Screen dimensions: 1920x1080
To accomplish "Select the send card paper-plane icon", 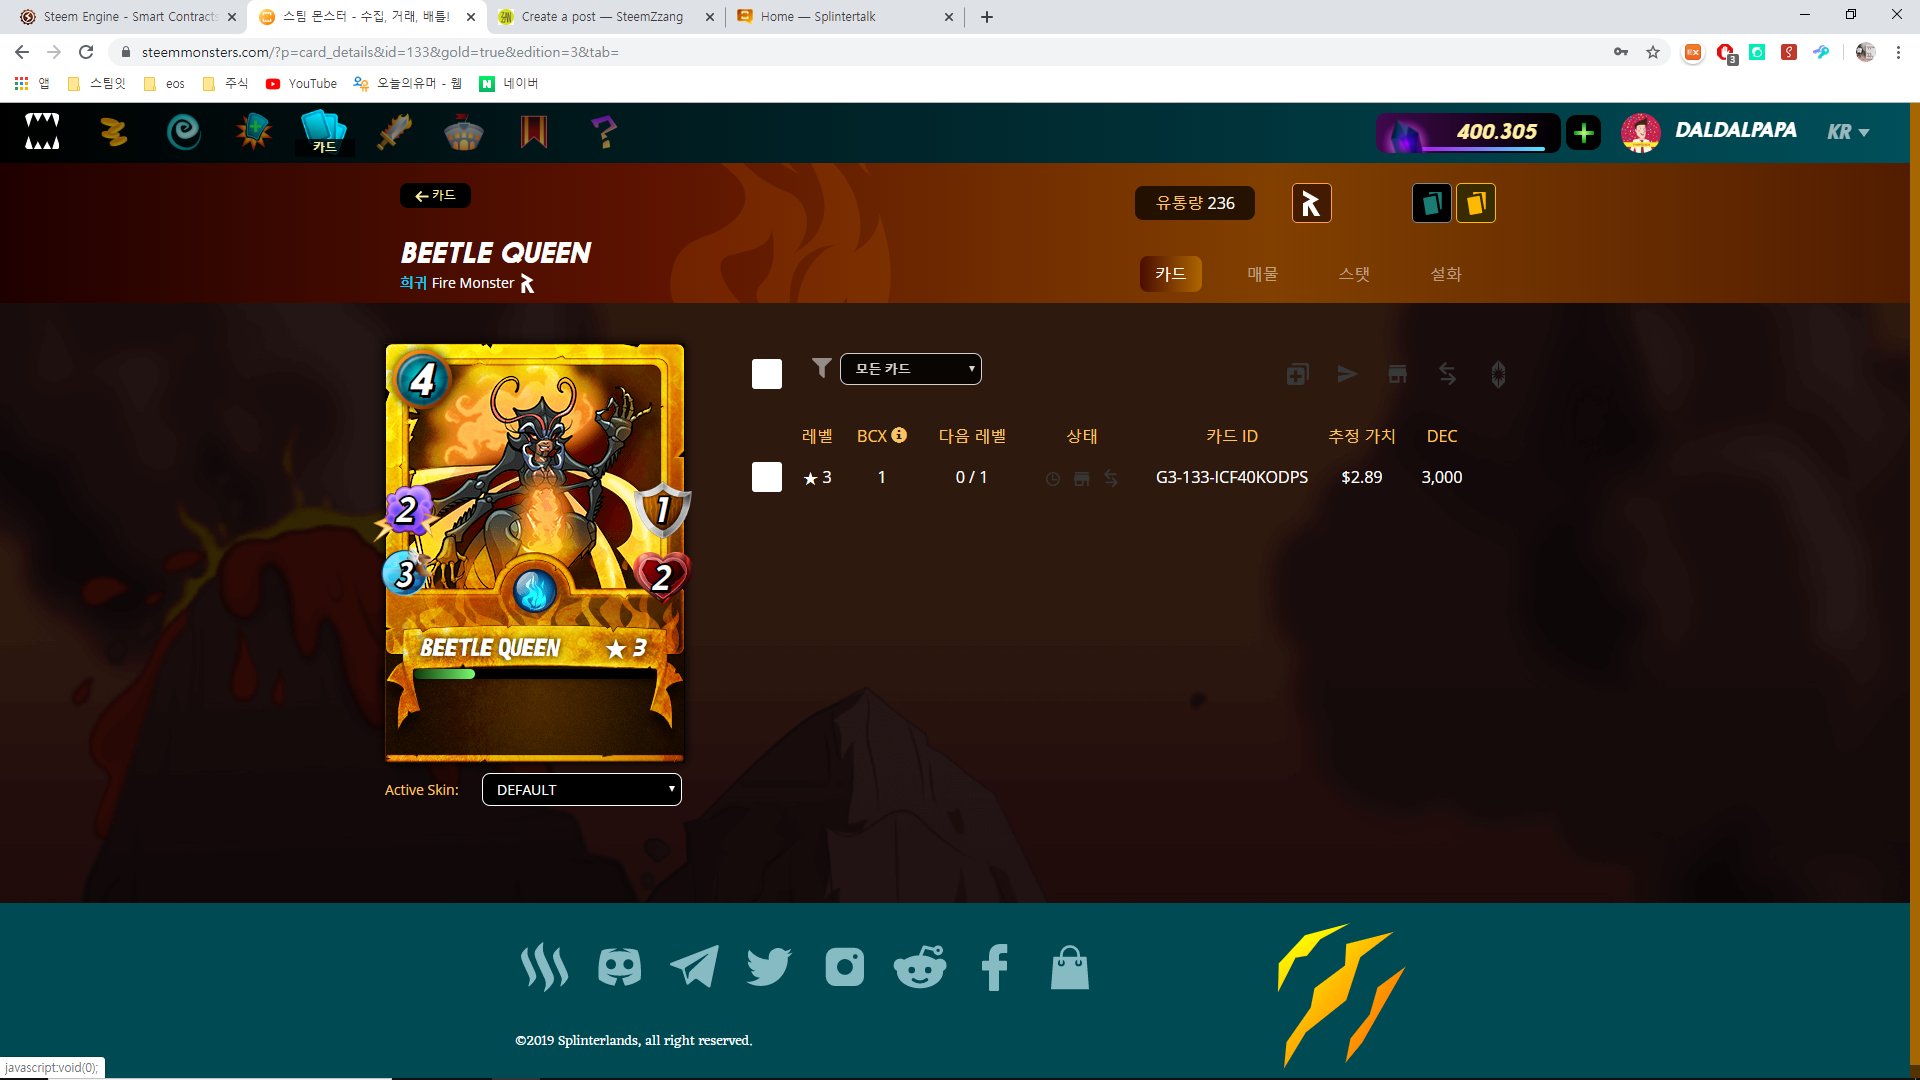I will [x=1347, y=374].
